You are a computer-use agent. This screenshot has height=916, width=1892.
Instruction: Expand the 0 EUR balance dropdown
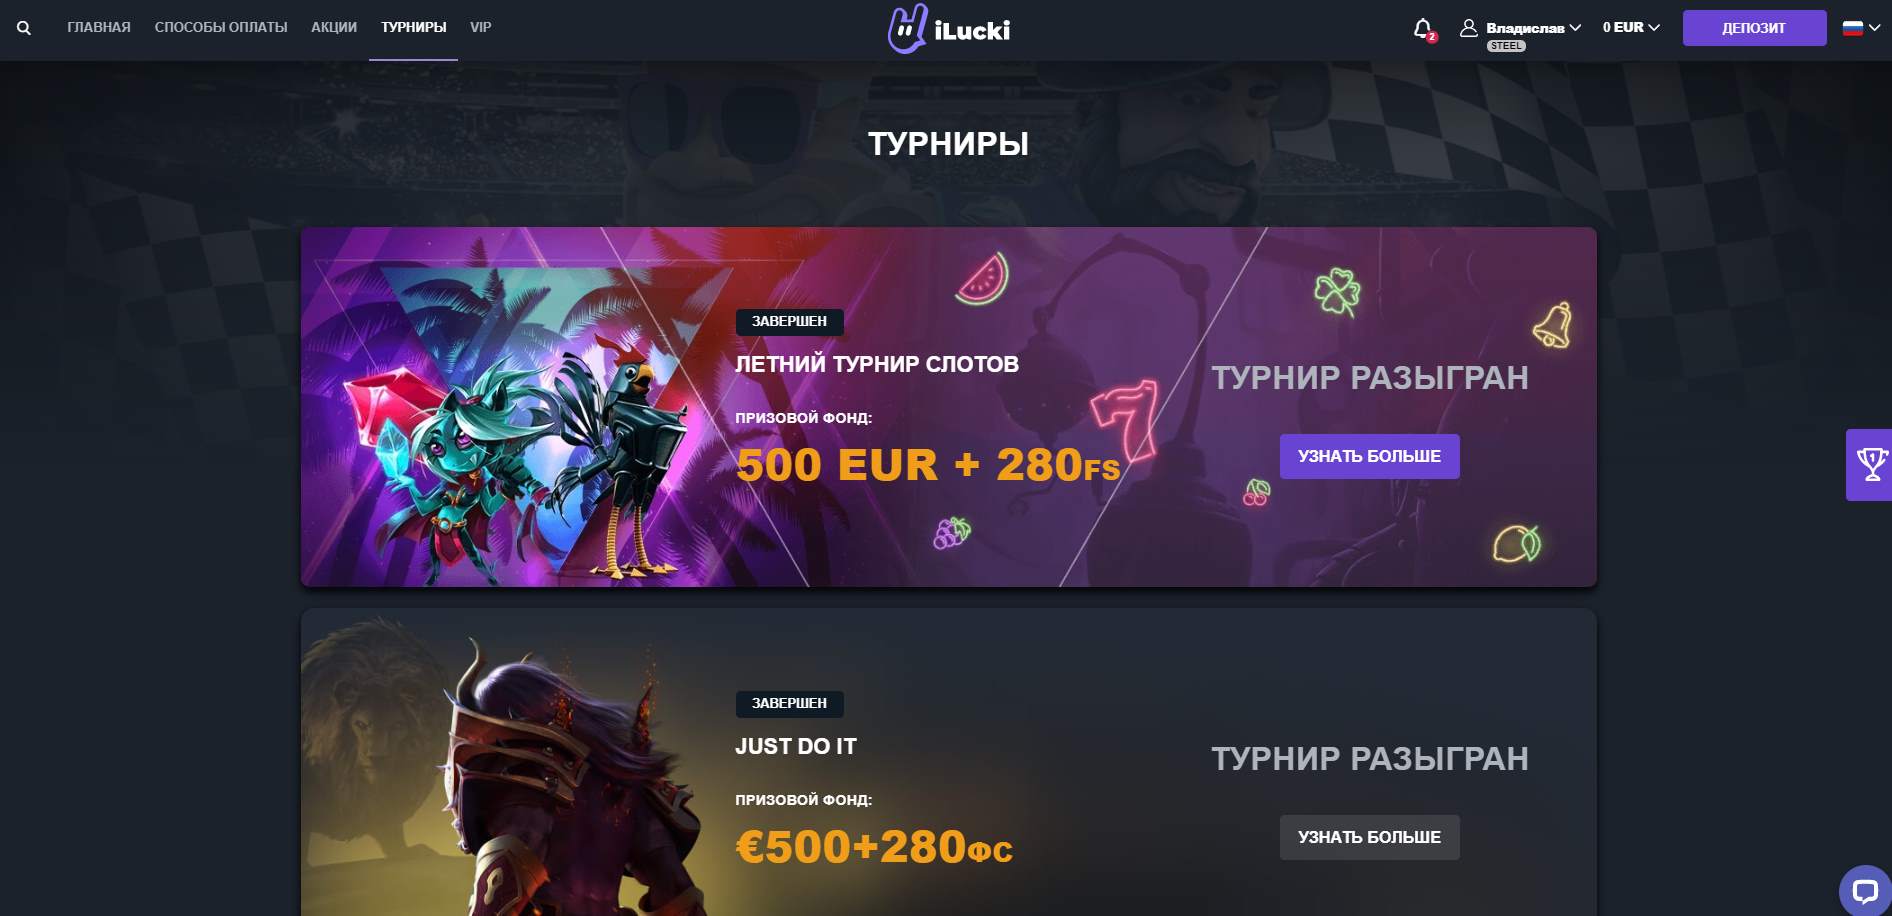pos(1631,28)
